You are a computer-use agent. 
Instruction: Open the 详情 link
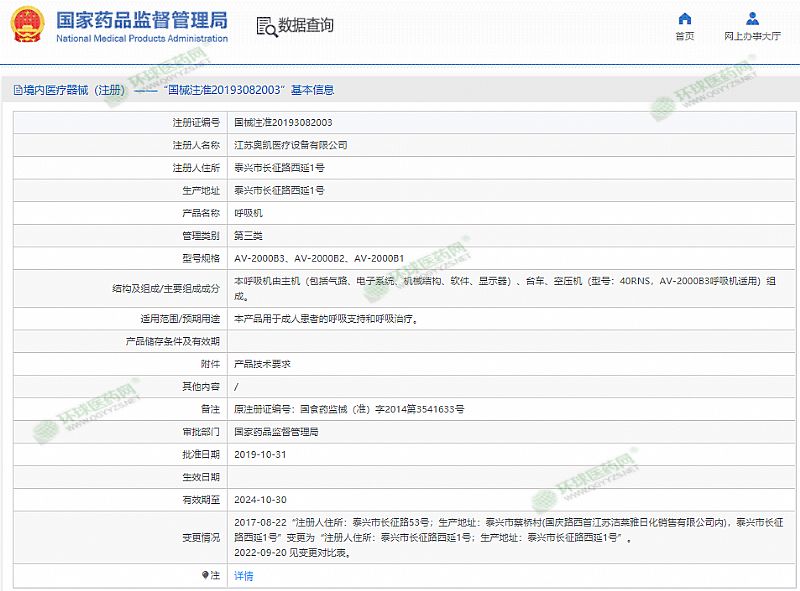[x=243, y=576]
